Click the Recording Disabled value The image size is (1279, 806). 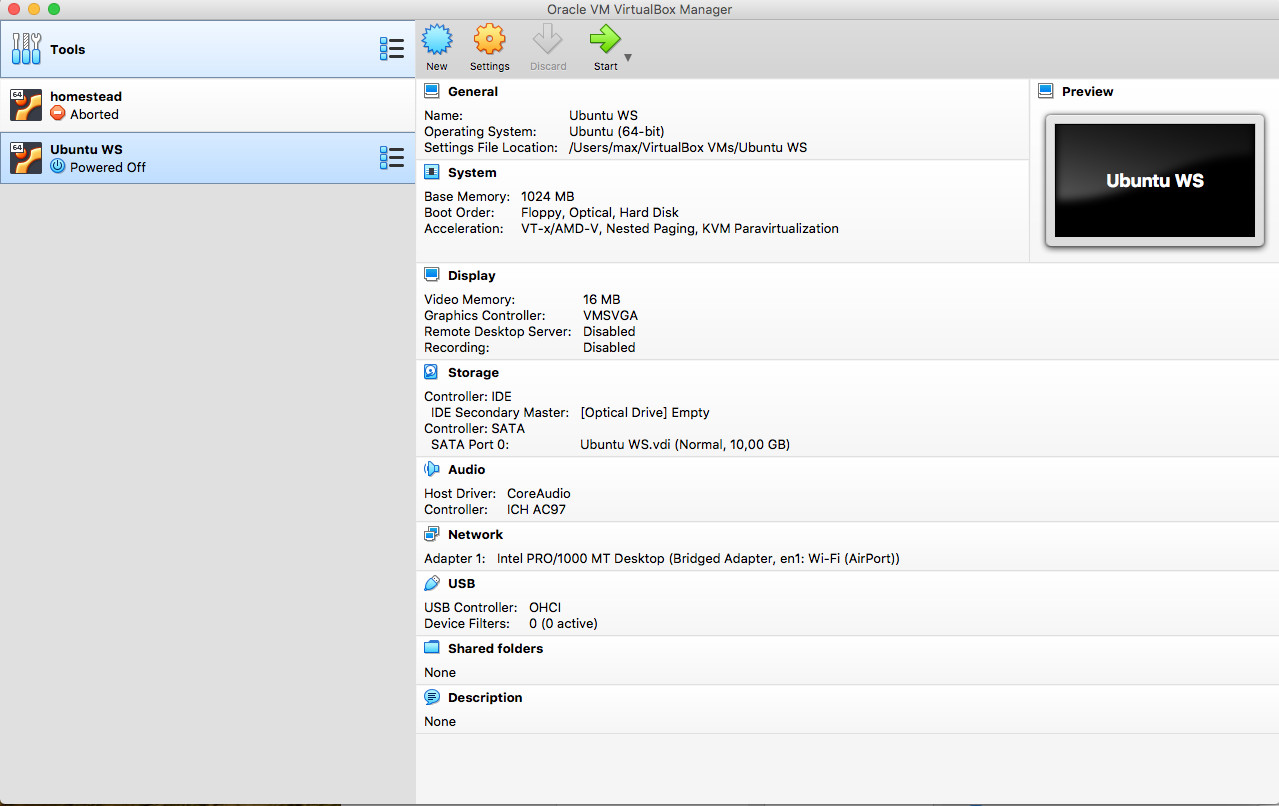point(609,347)
